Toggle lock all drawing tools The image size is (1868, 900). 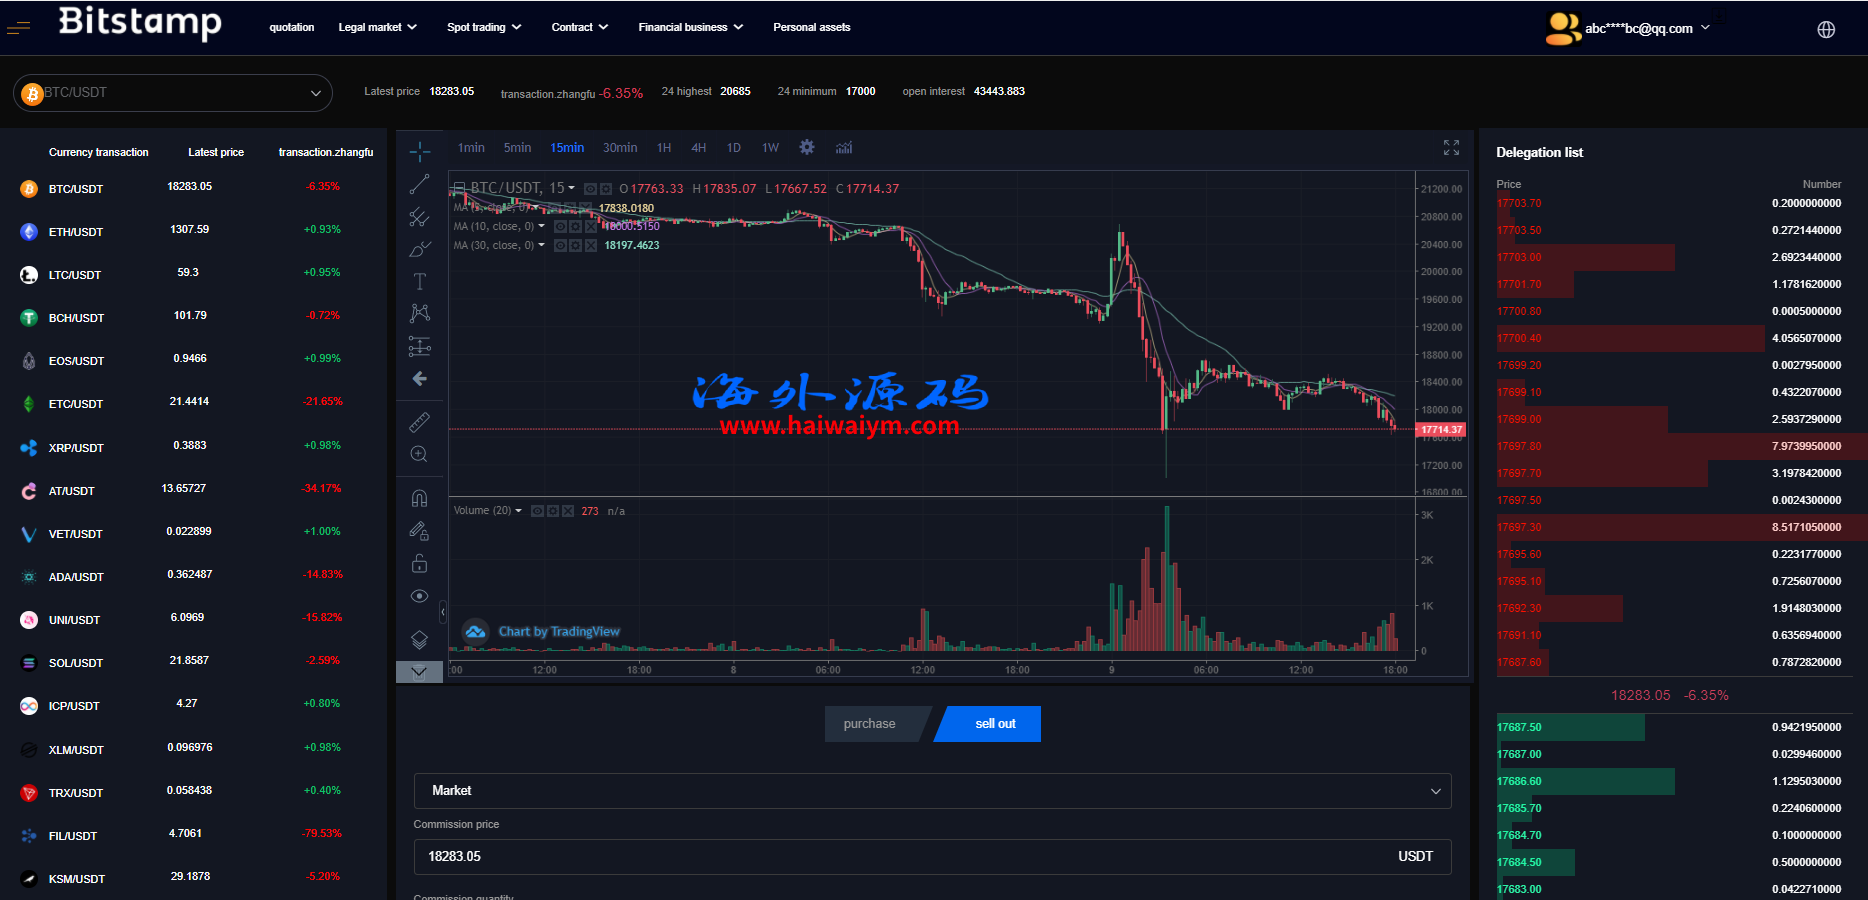click(x=419, y=563)
